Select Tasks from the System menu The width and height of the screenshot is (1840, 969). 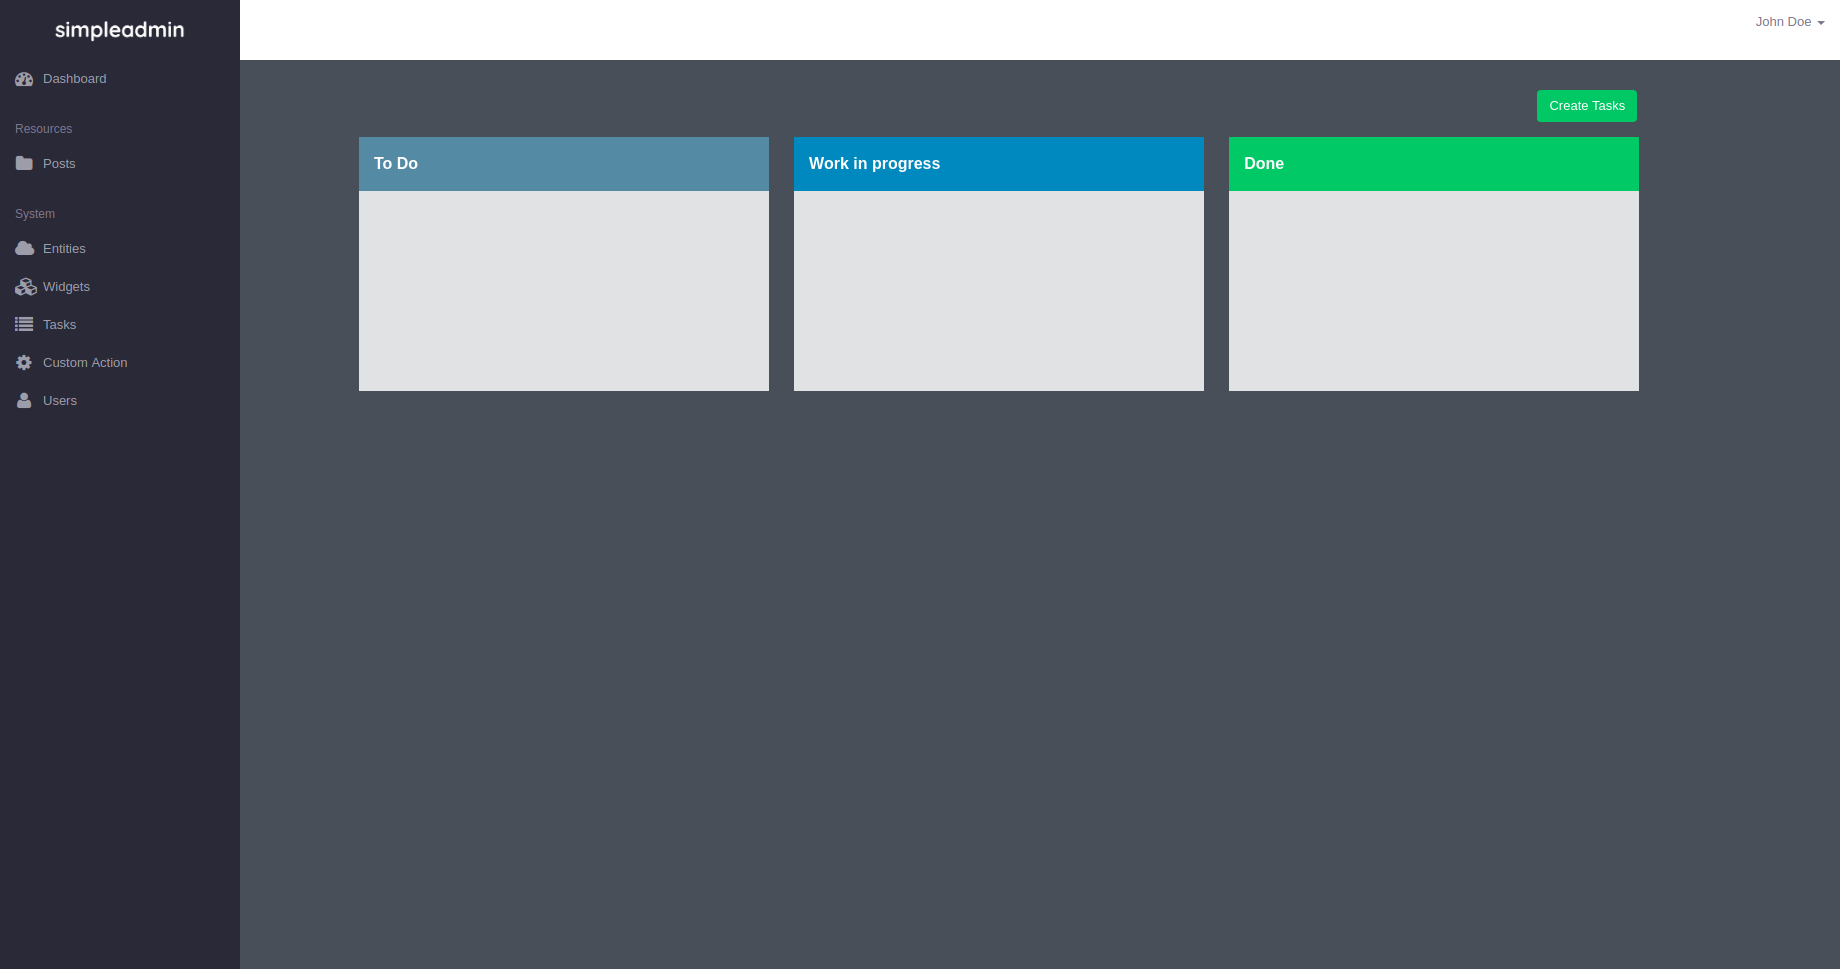pyautogui.click(x=59, y=324)
